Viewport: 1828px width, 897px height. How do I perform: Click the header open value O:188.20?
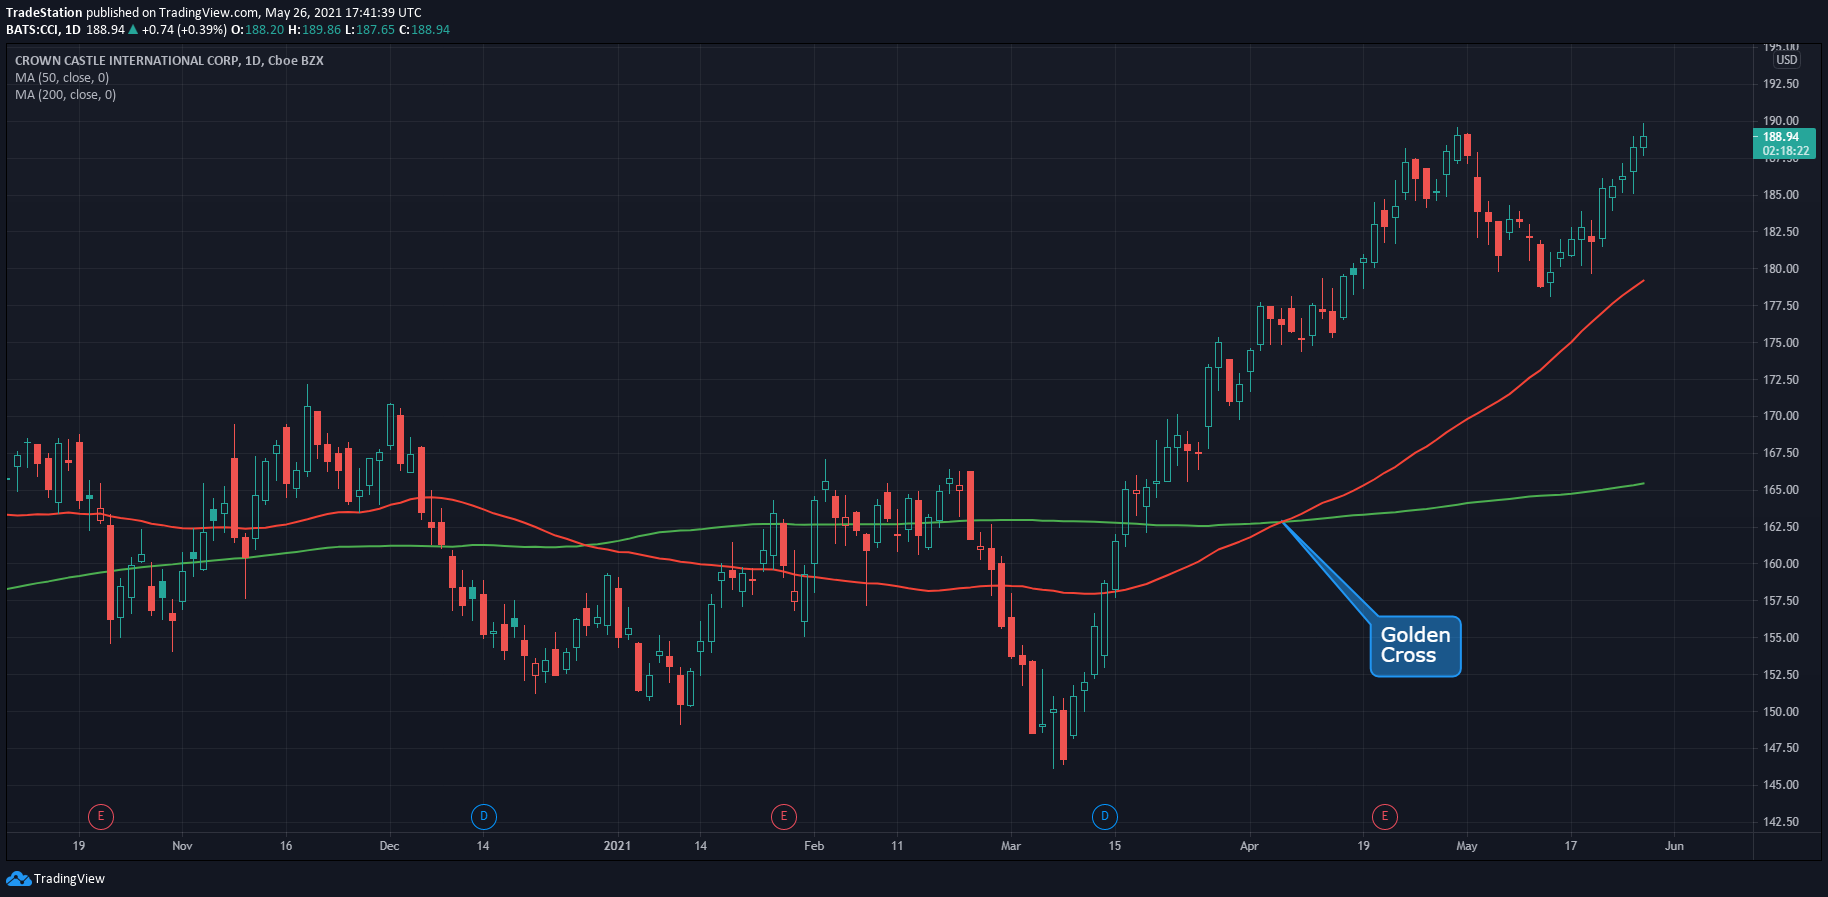click(258, 29)
